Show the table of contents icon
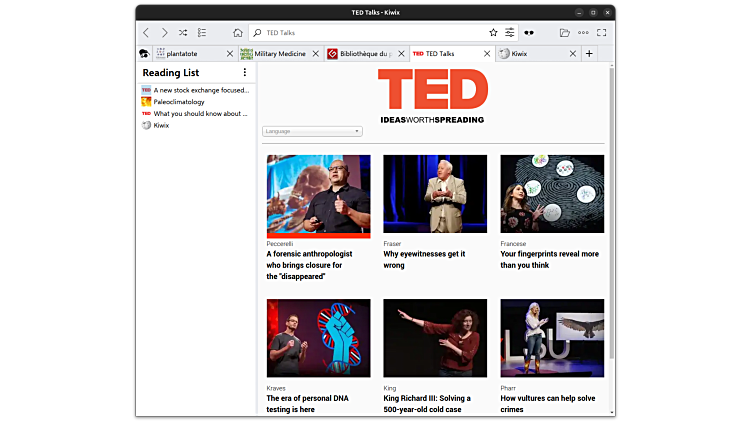752x423 pixels. click(x=202, y=32)
